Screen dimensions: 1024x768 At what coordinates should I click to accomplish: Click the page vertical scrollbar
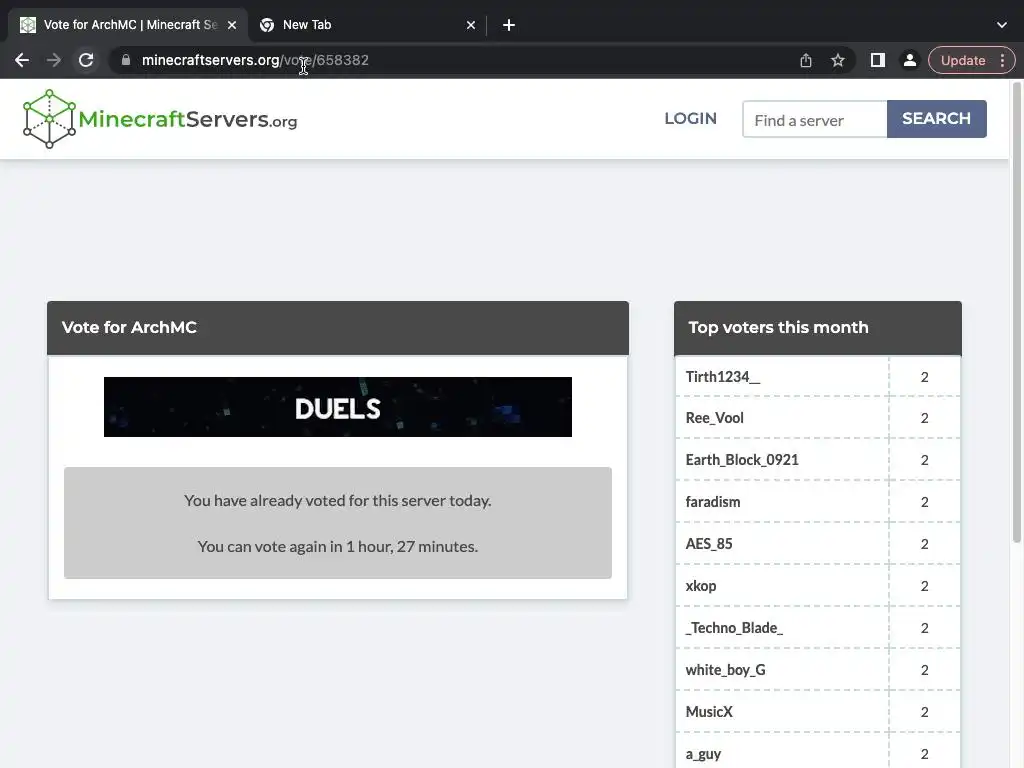pyautogui.click(x=1017, y=312)
